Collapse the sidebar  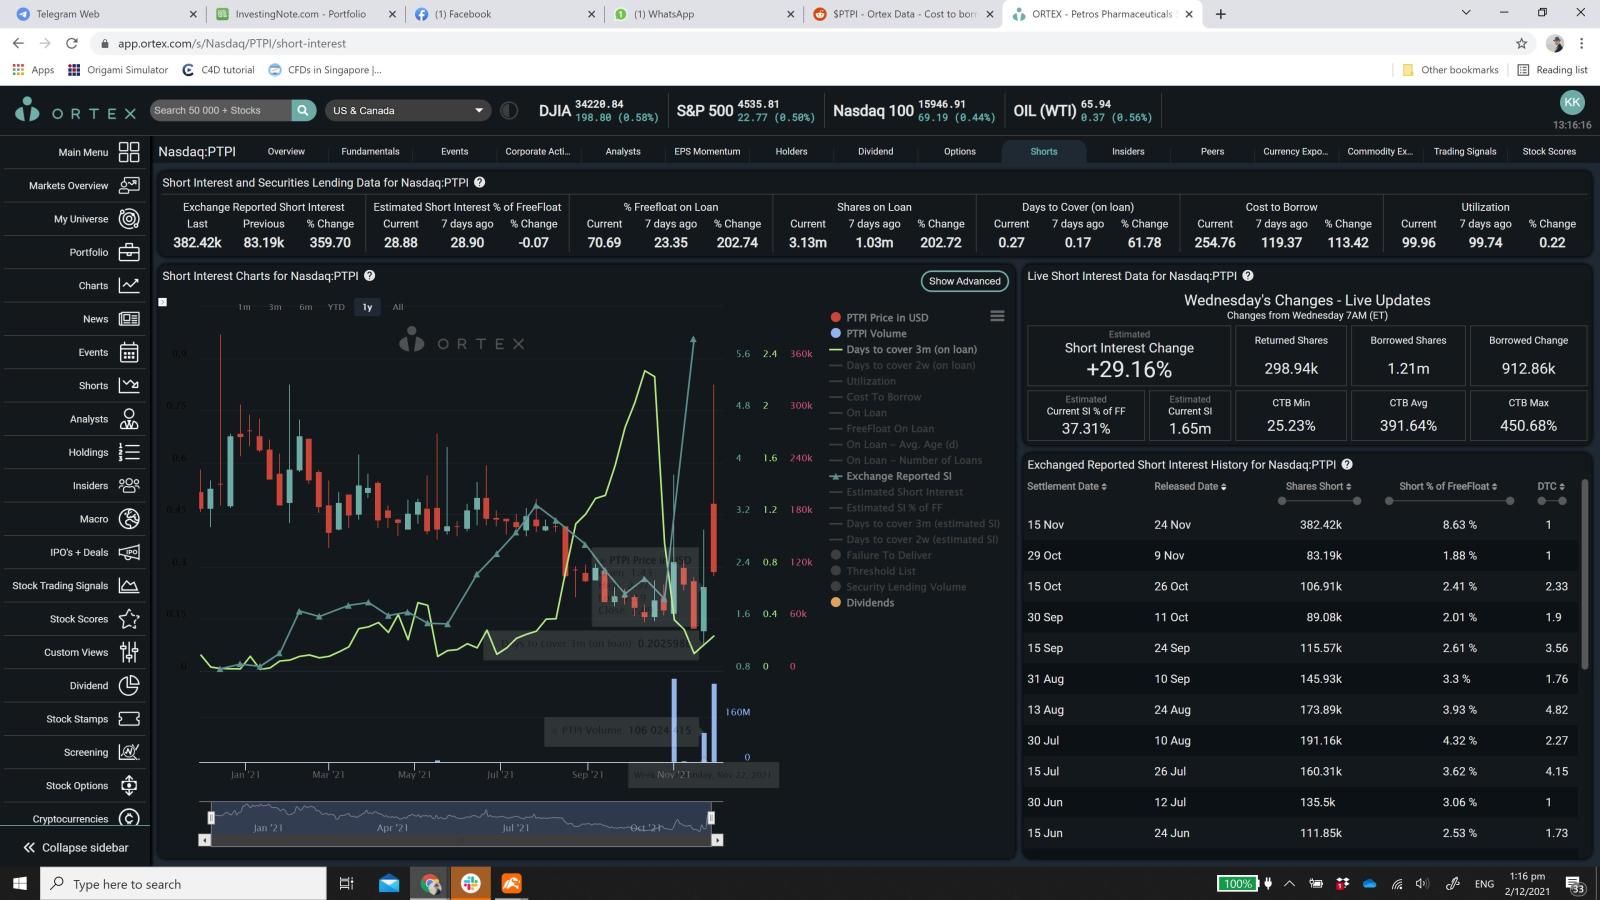76,847
